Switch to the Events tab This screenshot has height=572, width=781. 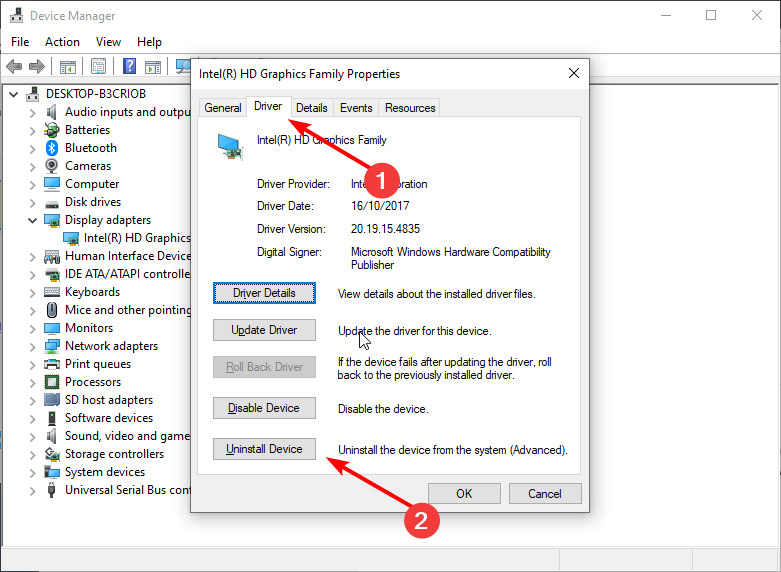coord(356,108)
